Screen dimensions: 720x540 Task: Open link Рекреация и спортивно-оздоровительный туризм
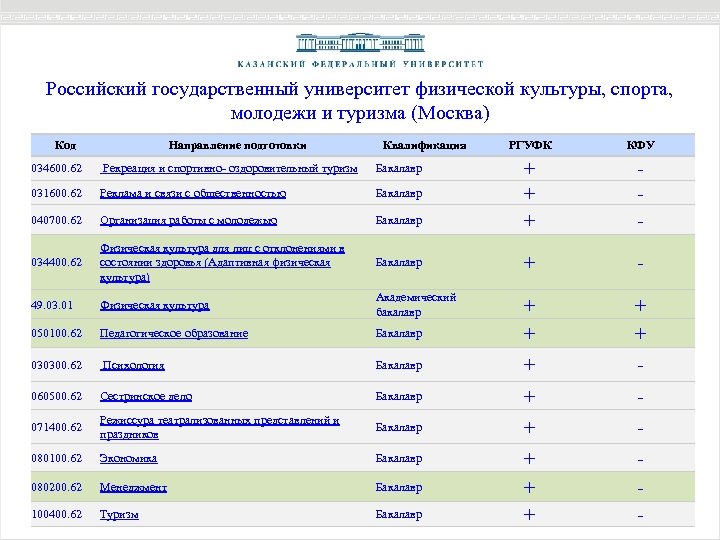pyautogui.click(x=229, y=169)
